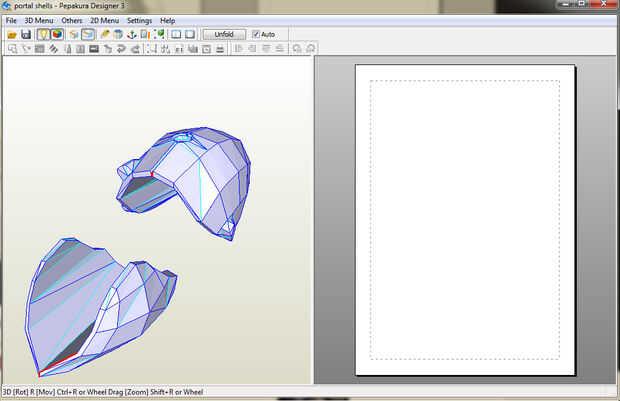Click the dark grid icon in lower toolbar

coord(40,49)
